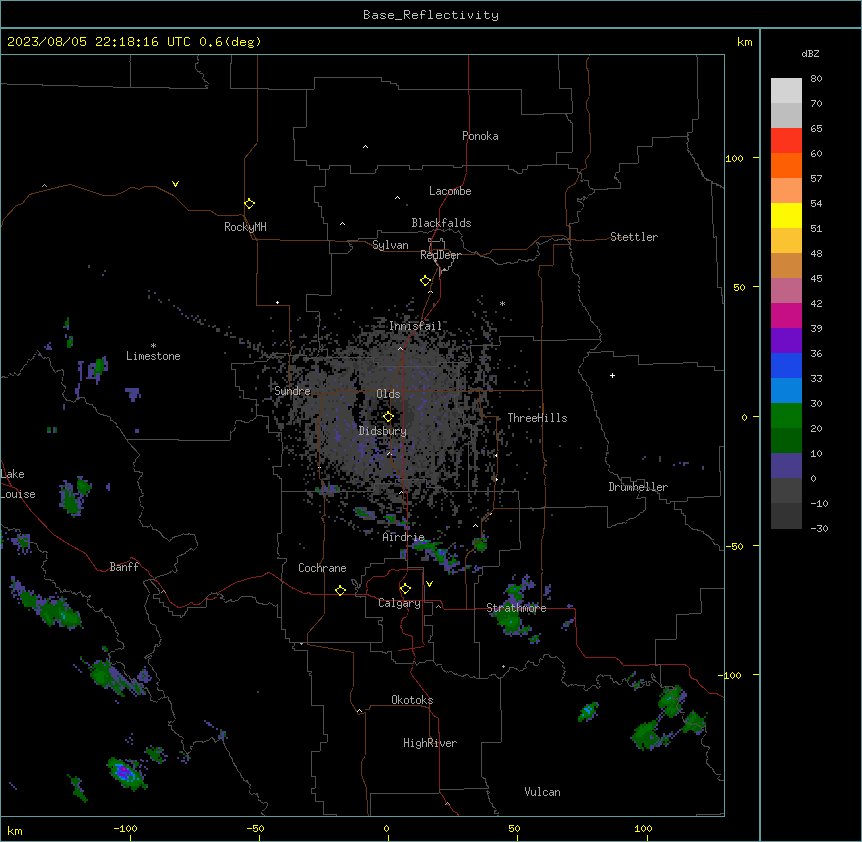Click the white caret marker west of Ponoka
This screenshot has height=842, width=862.
[x=365, y=147]
